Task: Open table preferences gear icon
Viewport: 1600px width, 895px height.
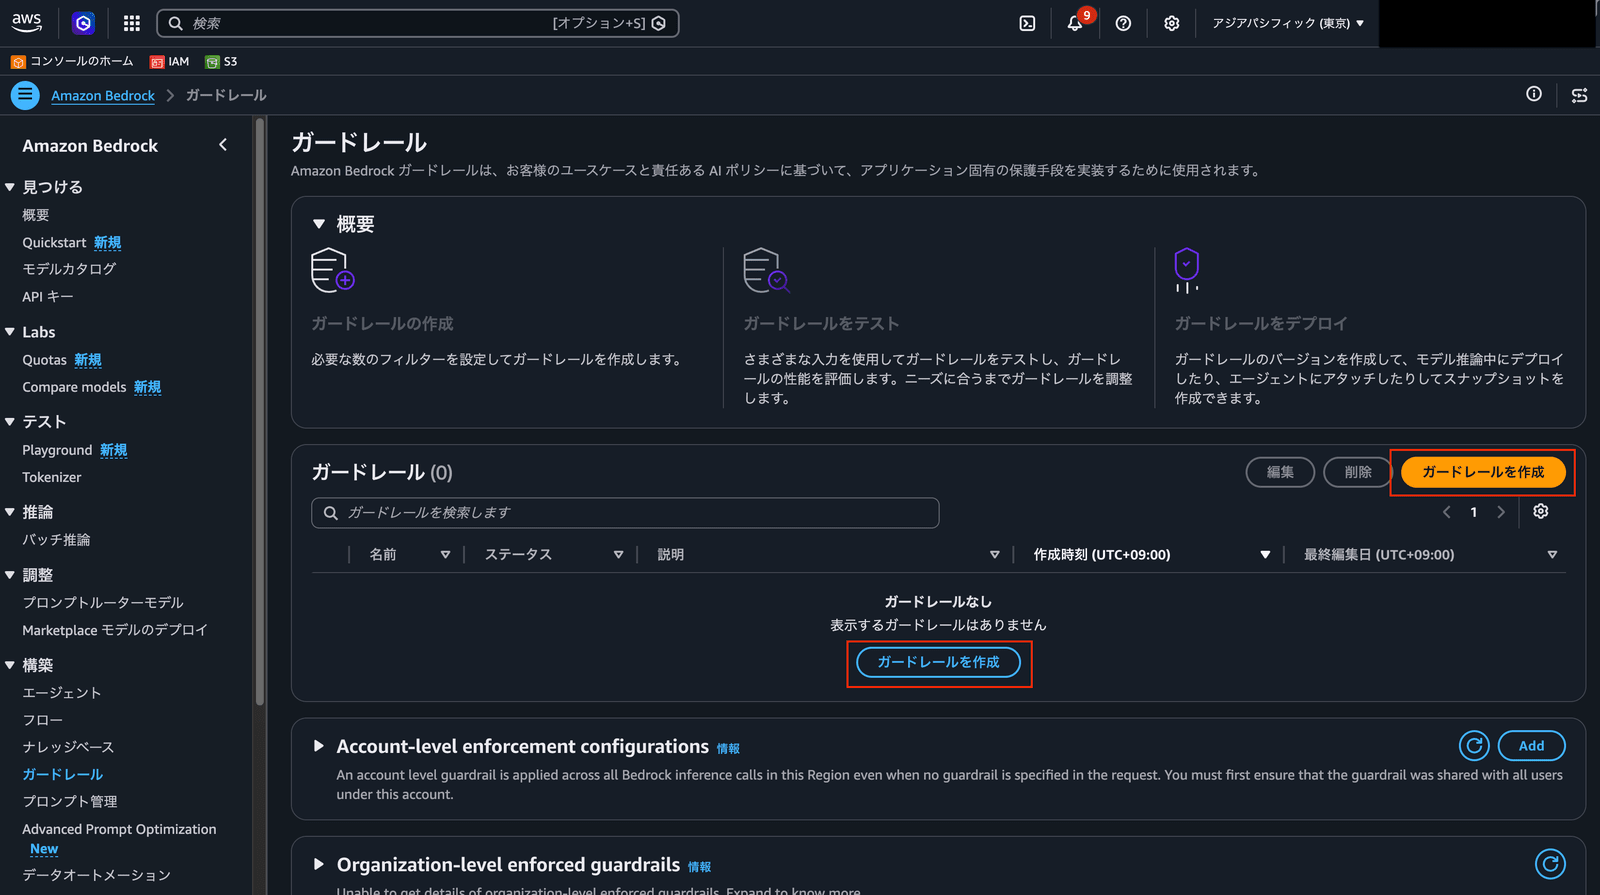Action: coord(1541,511)
